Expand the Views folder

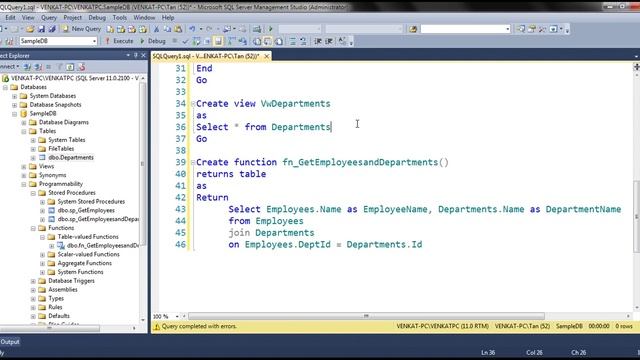coord(24,167)
